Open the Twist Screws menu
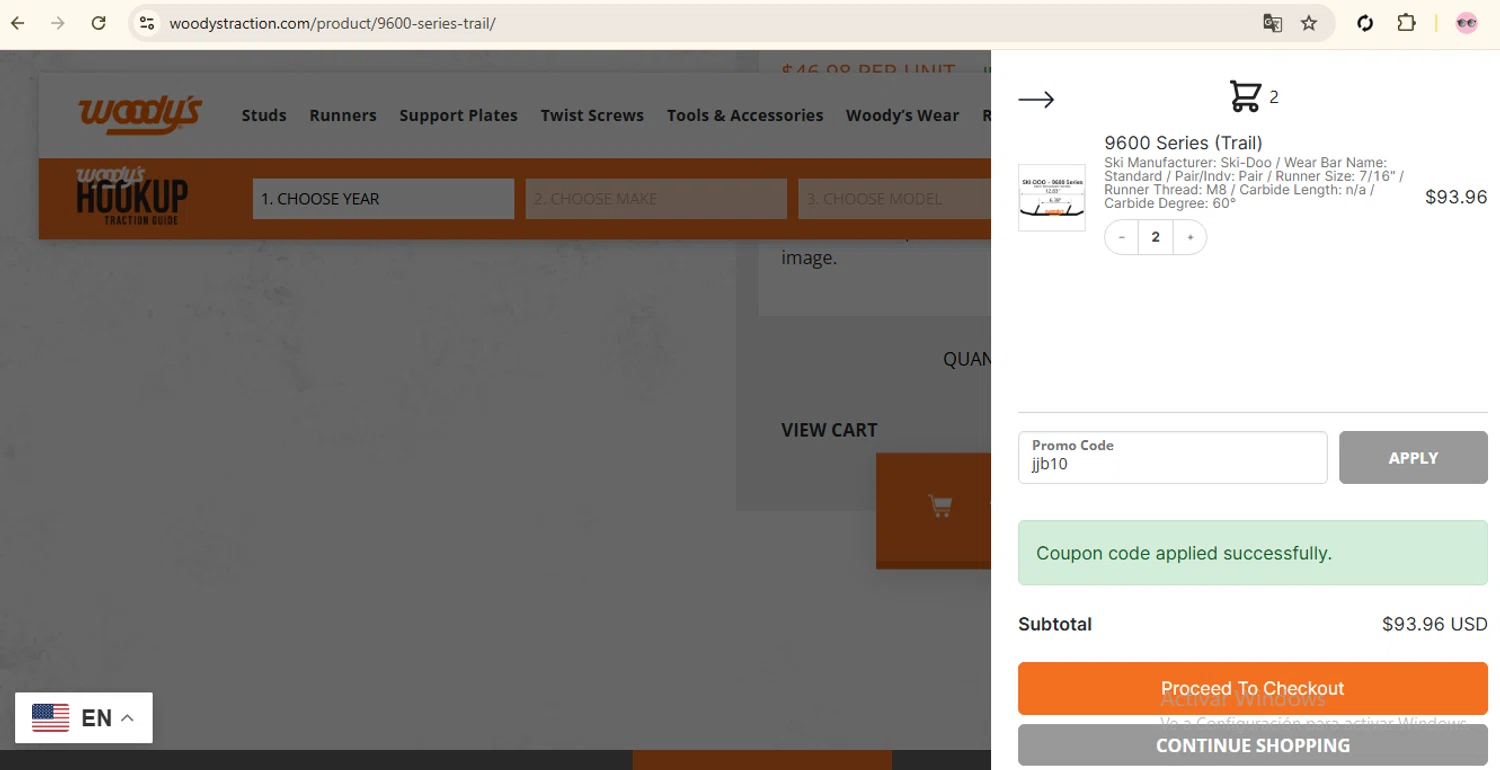The image size is (1500, 770). pyautogui.click(x=592, y=115)
